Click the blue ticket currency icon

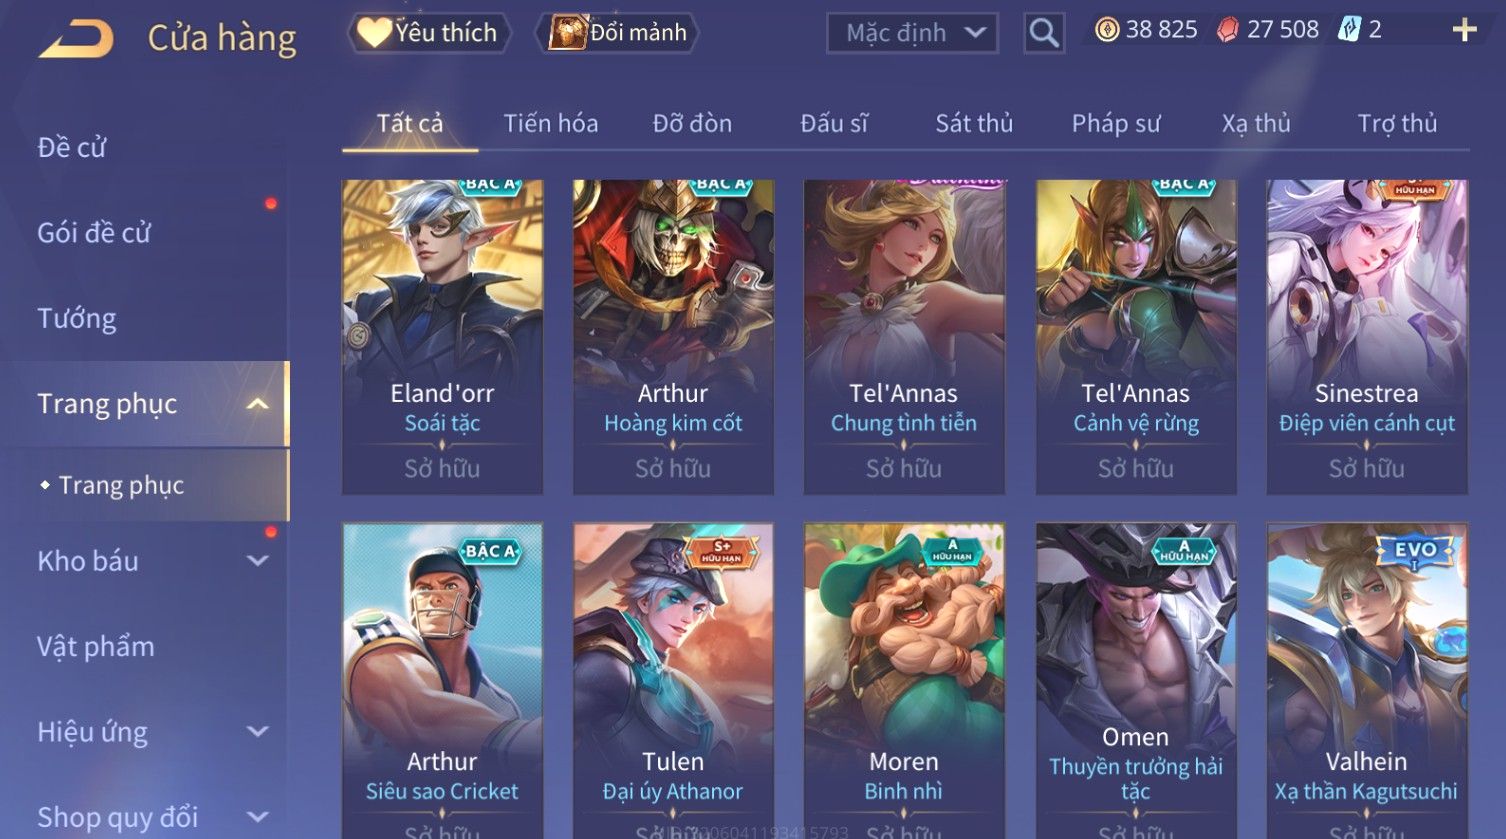[1349, 30]
